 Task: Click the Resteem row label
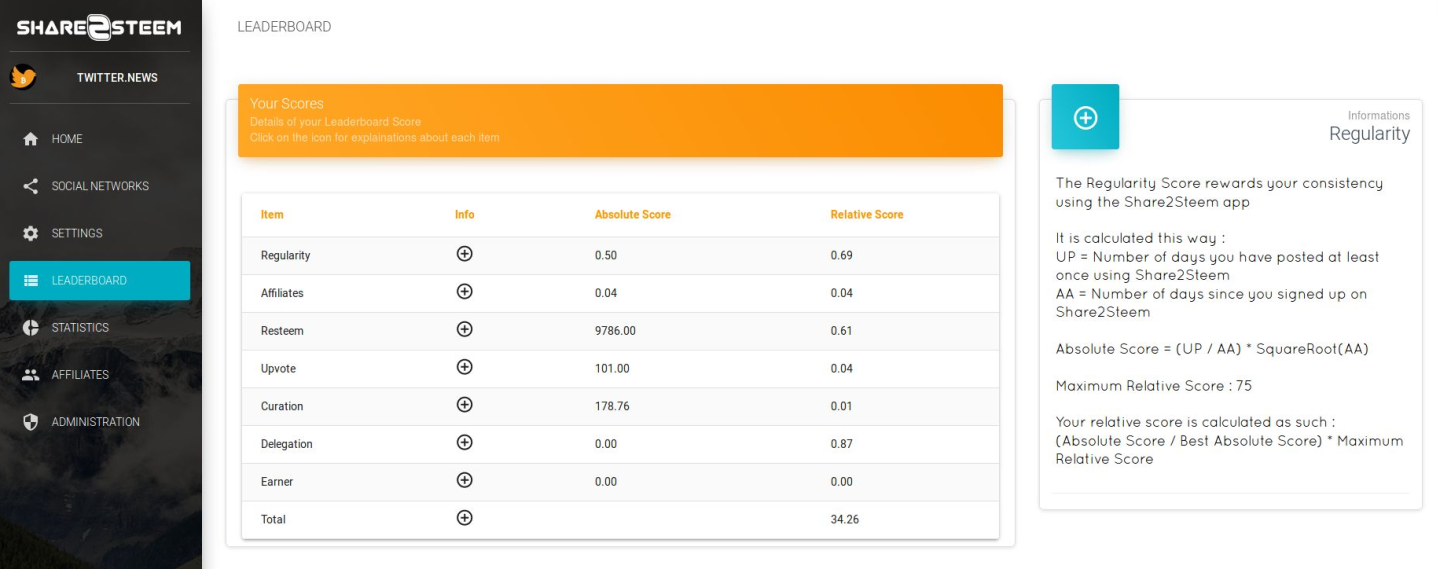click(282, 331)
